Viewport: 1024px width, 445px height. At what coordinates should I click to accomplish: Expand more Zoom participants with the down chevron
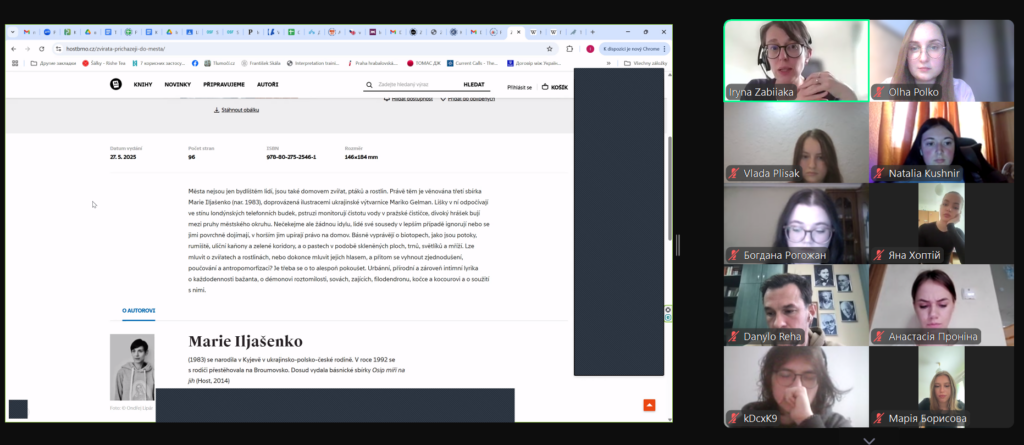click(x=869, y=440)
